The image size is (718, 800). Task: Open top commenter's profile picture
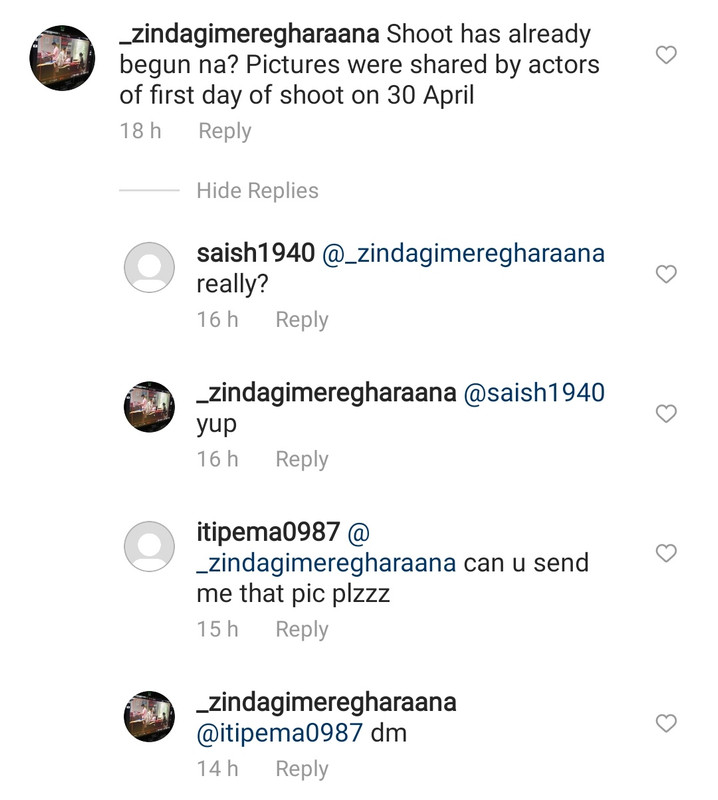click(62, 58)
